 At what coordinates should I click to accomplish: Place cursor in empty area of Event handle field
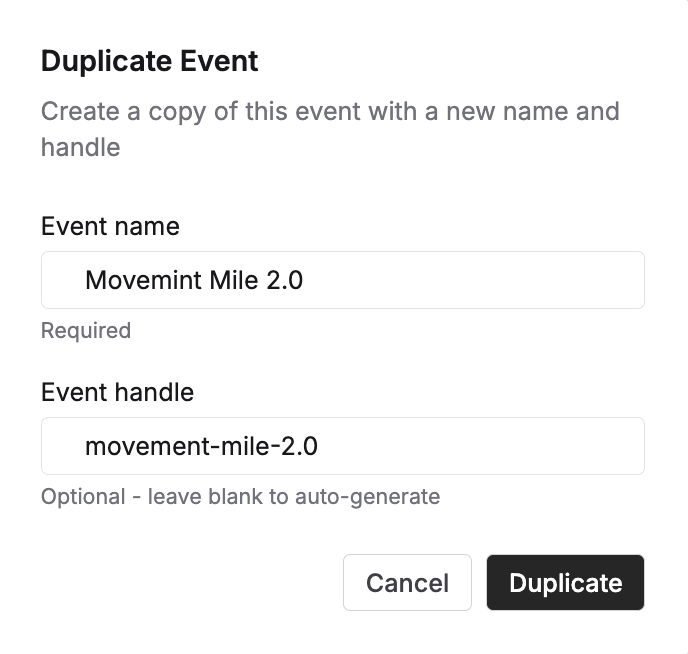point(480,446)
